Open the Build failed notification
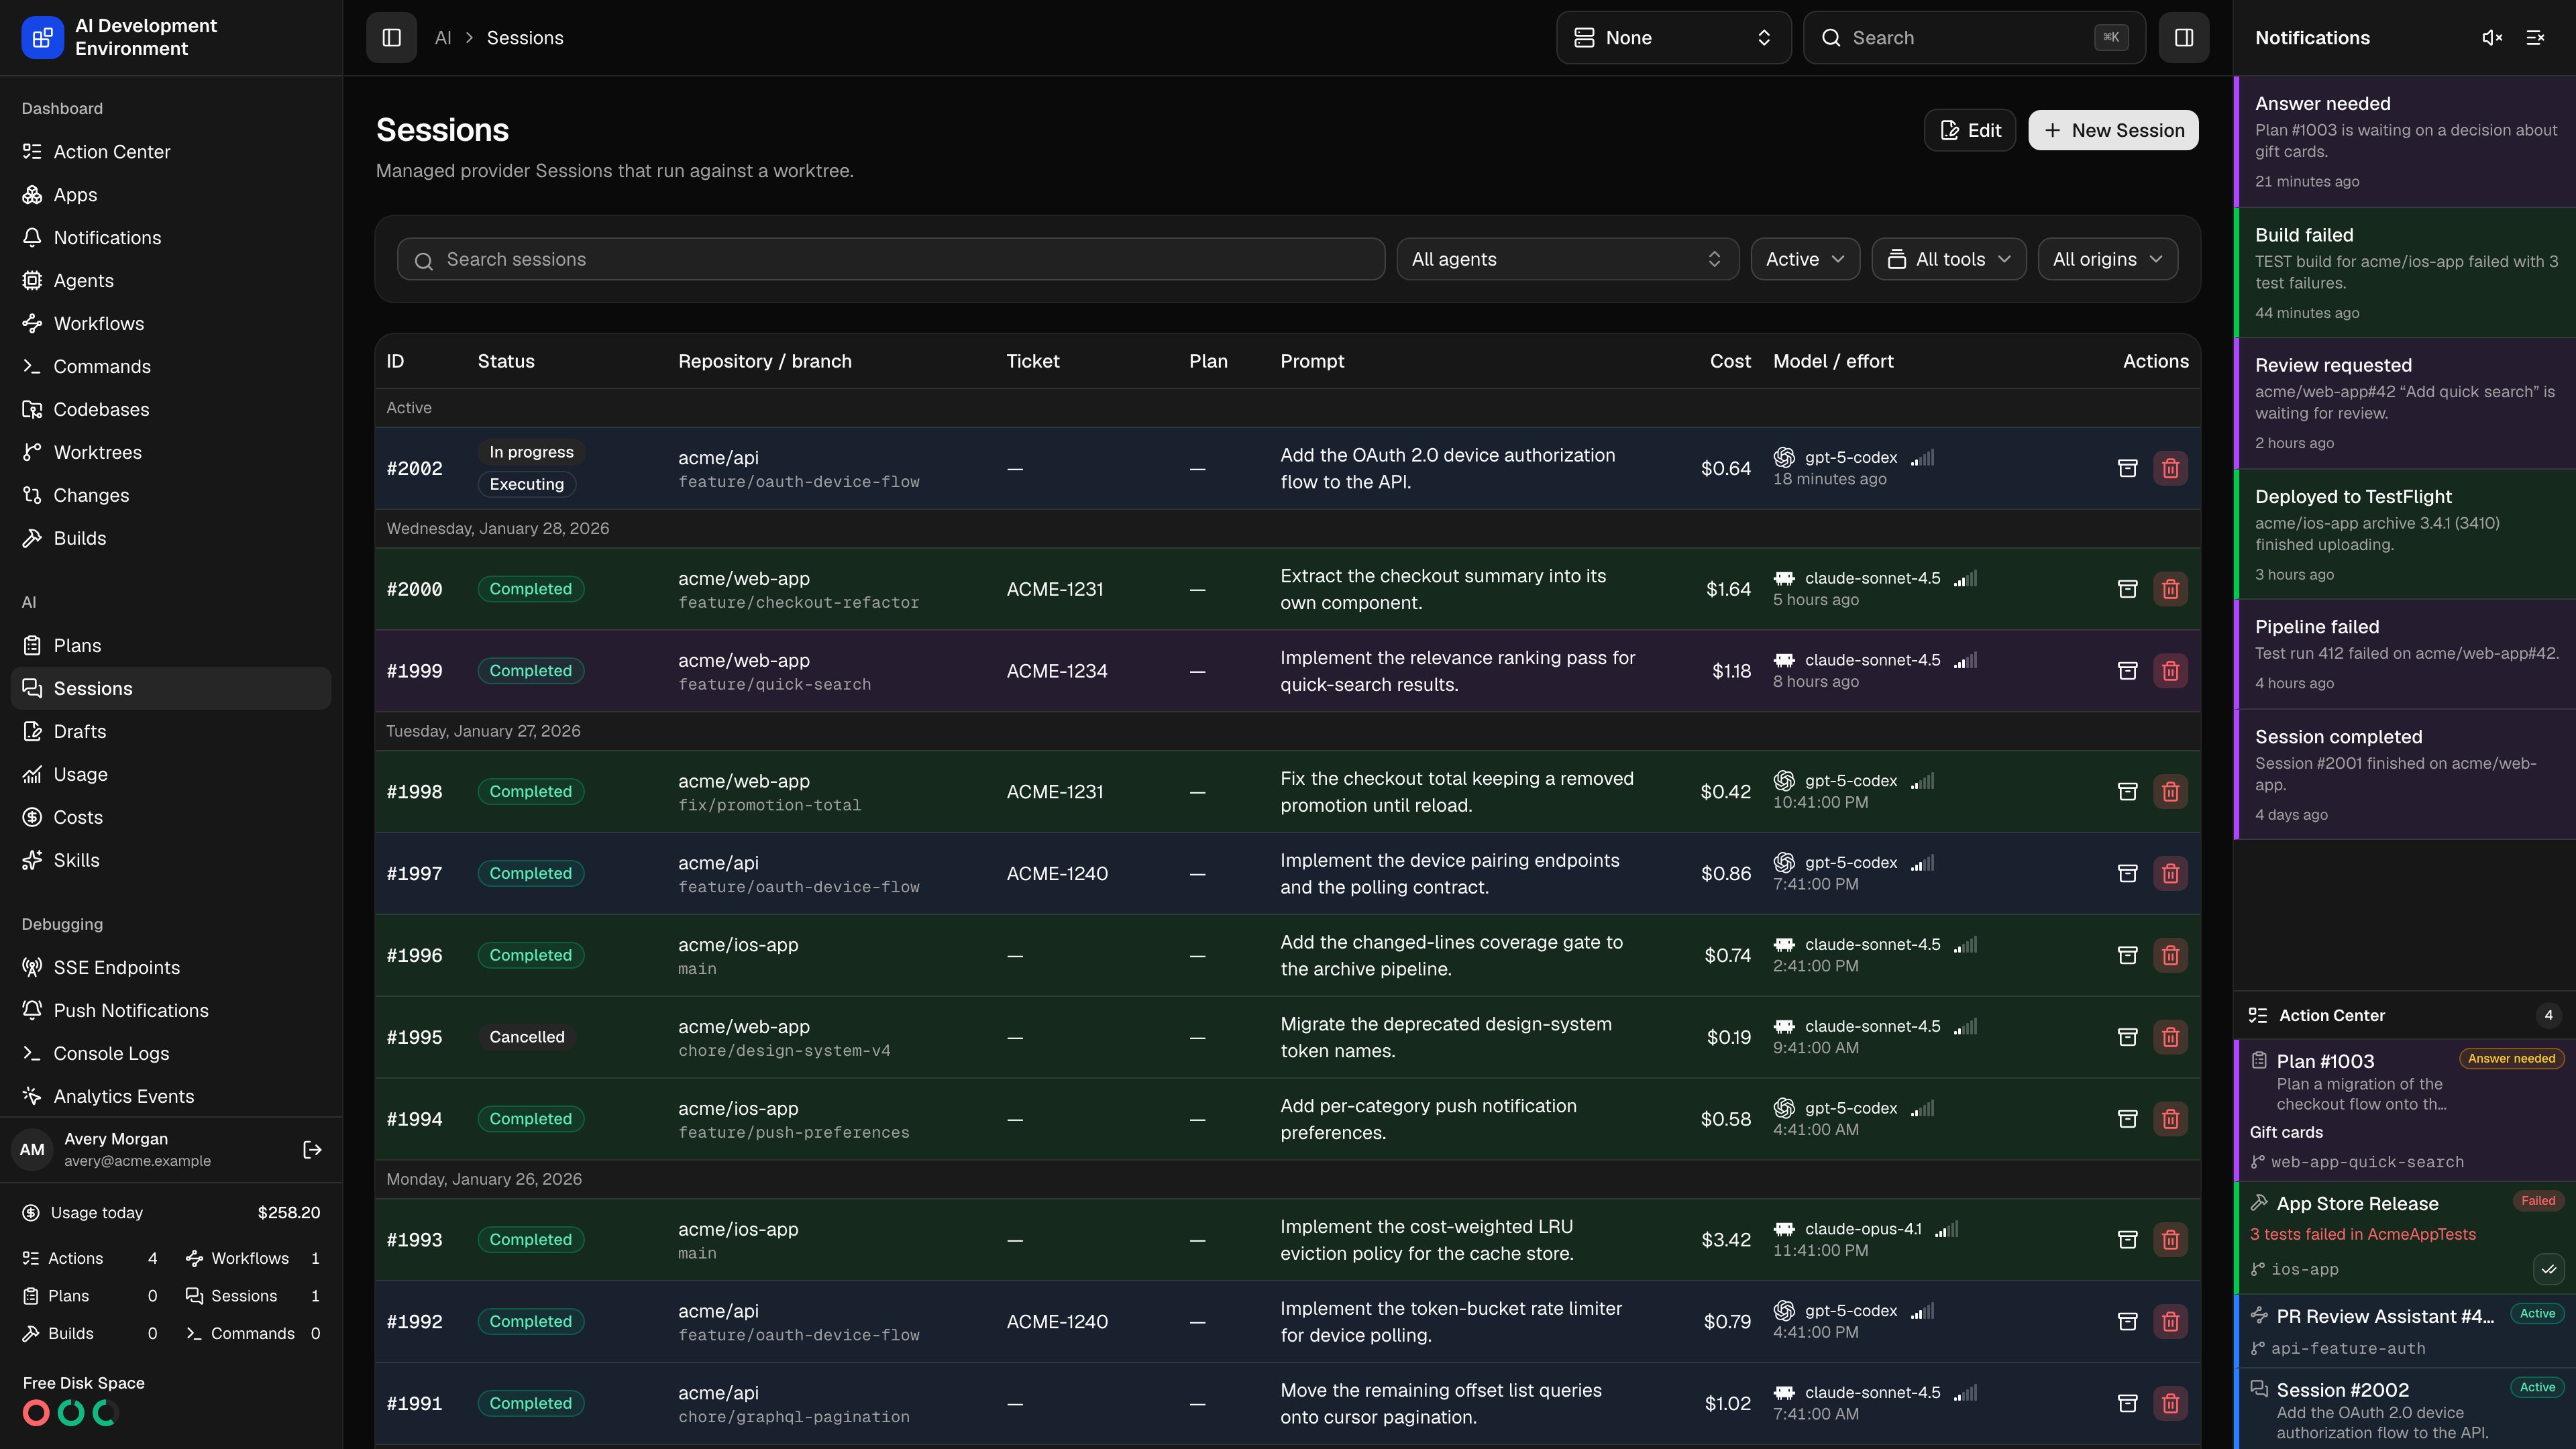The height and width of the screenshot is (1449, 2576). tap(2405, 273)
